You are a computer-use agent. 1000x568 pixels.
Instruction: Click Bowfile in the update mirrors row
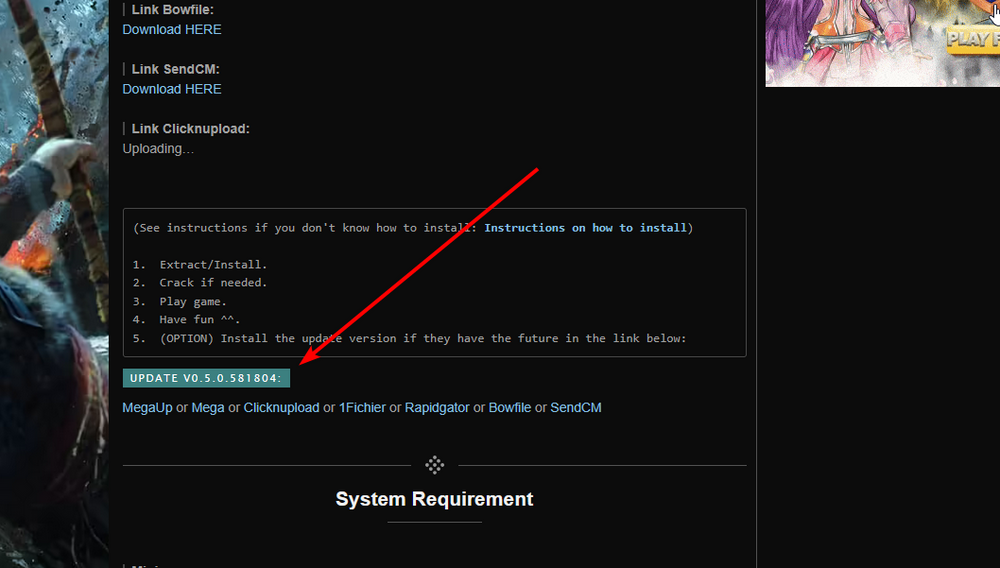pyautogui.click(x=510, y=408)
